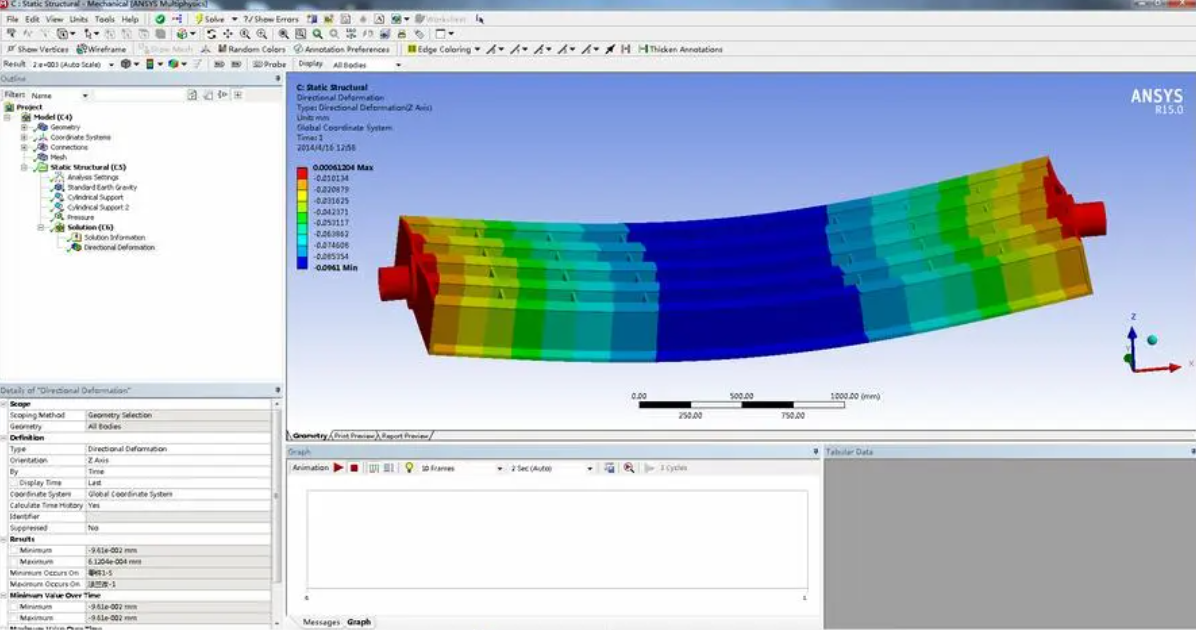1196x630 pixels.
Task: Open the View menu
Action: pos(54,19)
